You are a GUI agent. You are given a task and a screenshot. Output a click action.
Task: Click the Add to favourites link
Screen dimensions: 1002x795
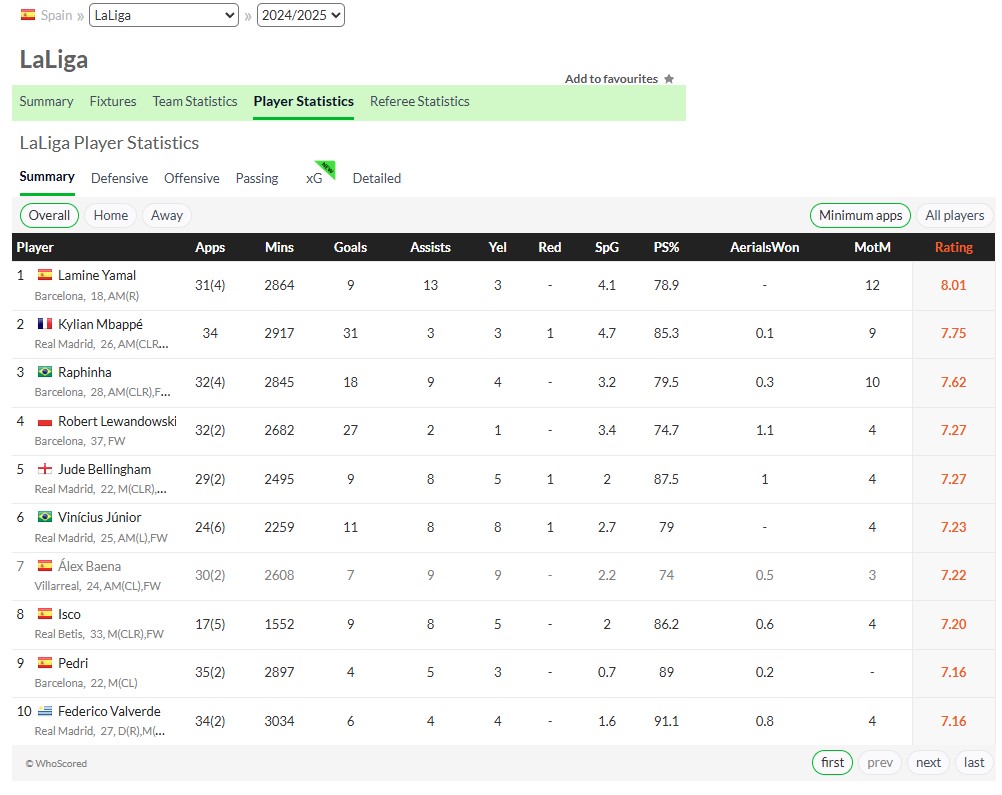pos(612,79)
